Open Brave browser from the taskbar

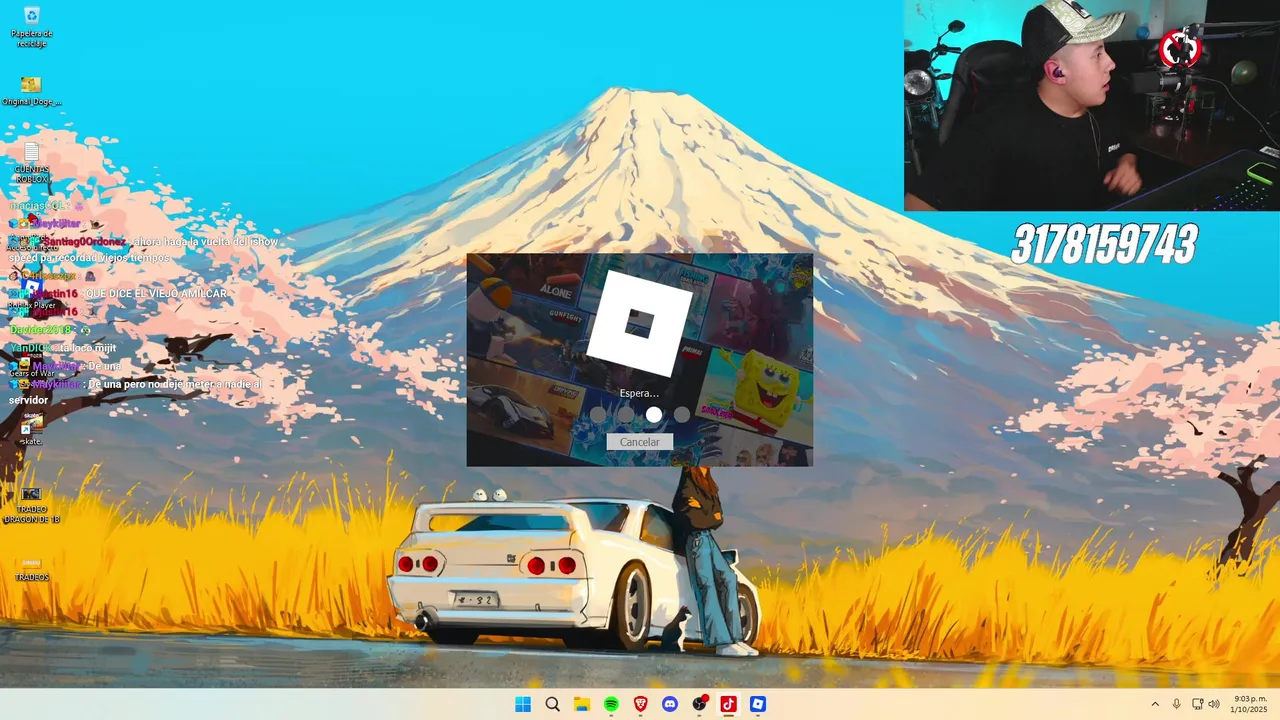641,704
